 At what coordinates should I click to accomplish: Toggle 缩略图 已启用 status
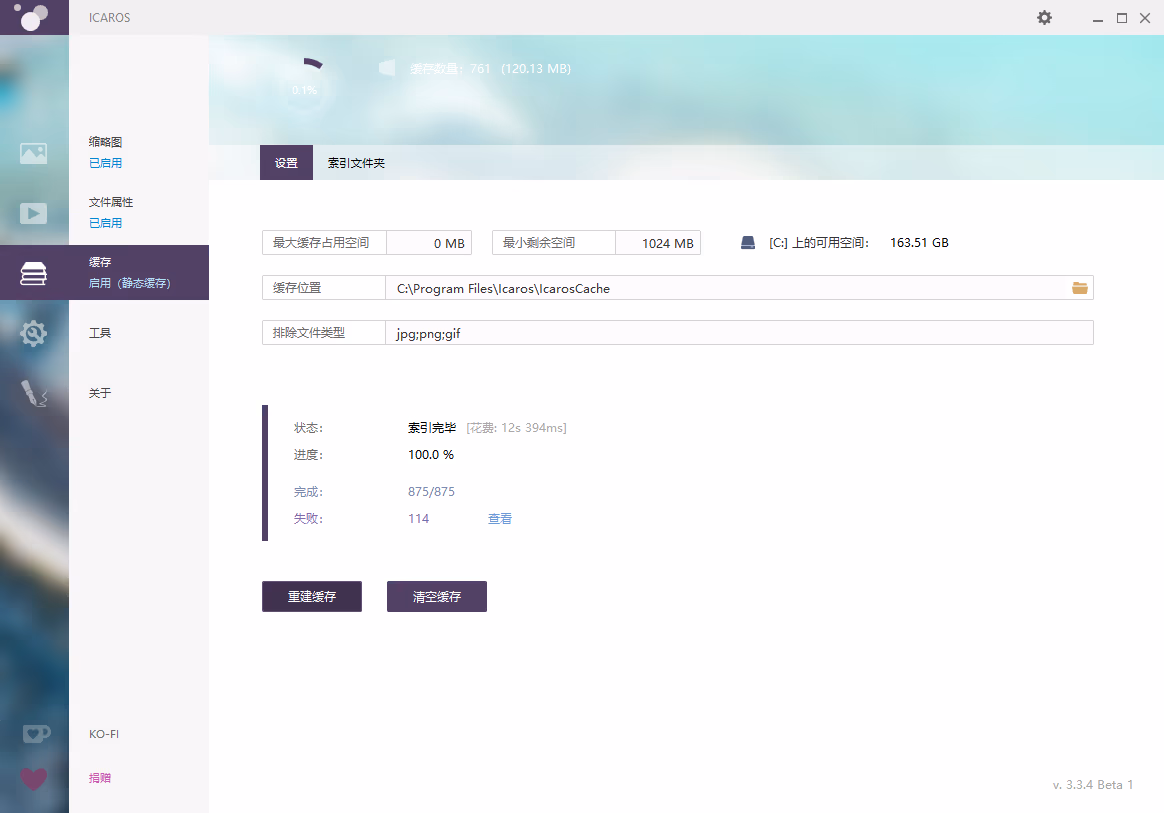coord(105,163)
